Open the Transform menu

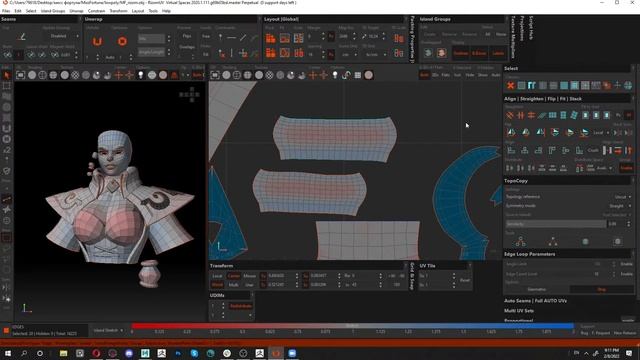pyautogui.click(x=118, y=11)
